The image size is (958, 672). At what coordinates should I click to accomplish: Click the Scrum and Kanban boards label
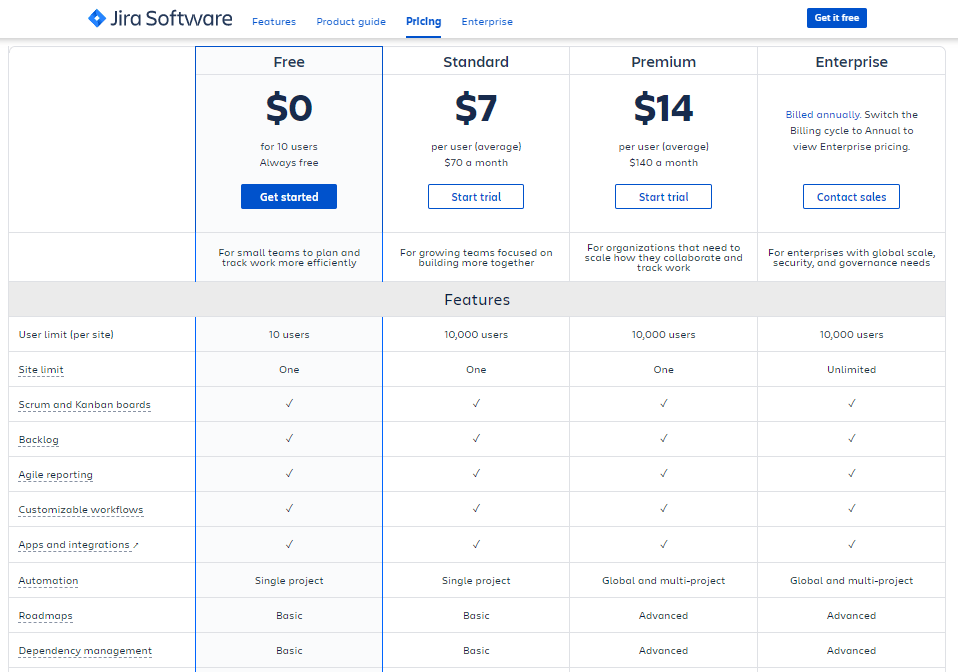tap(84, 404)
